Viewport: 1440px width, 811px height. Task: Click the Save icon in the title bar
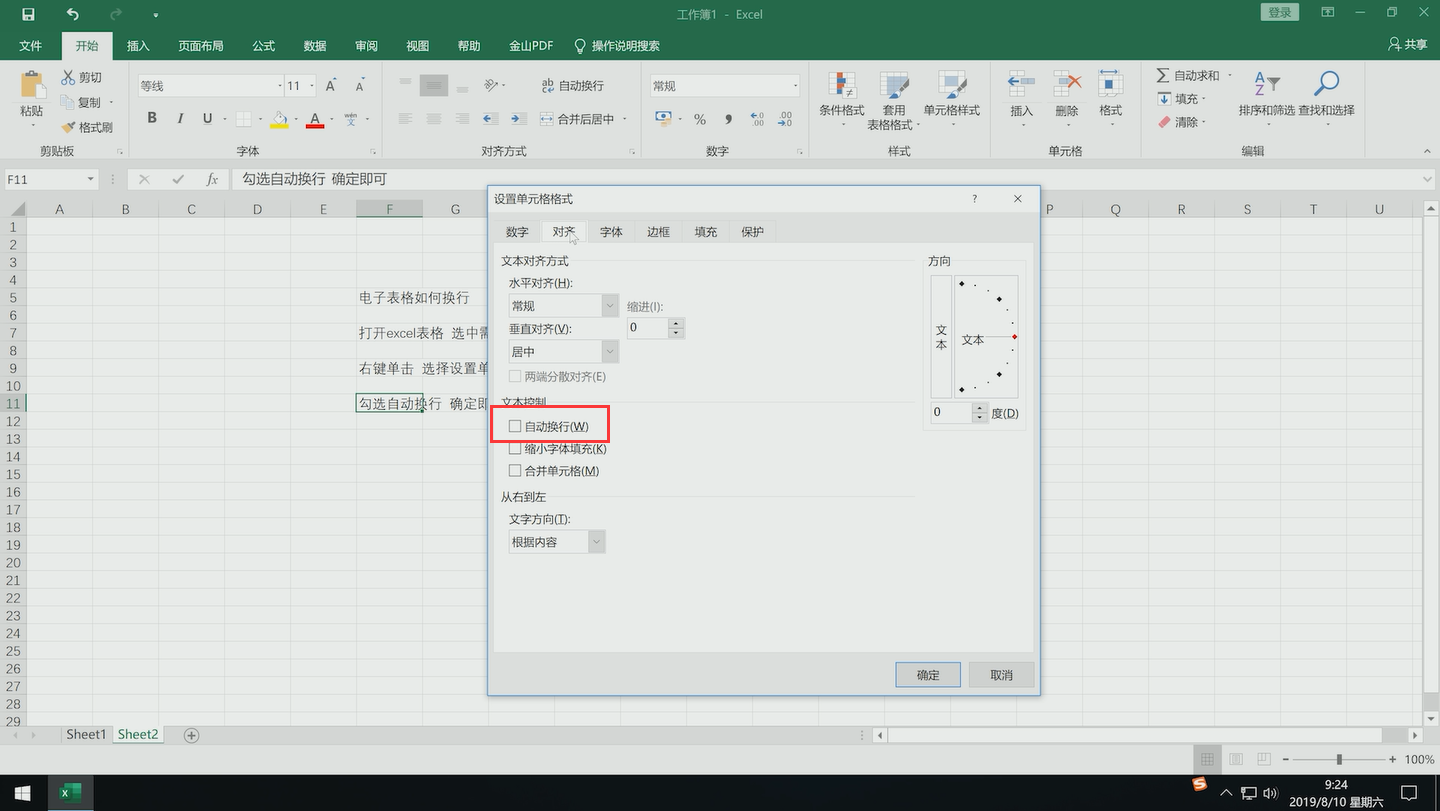point(28,14)
